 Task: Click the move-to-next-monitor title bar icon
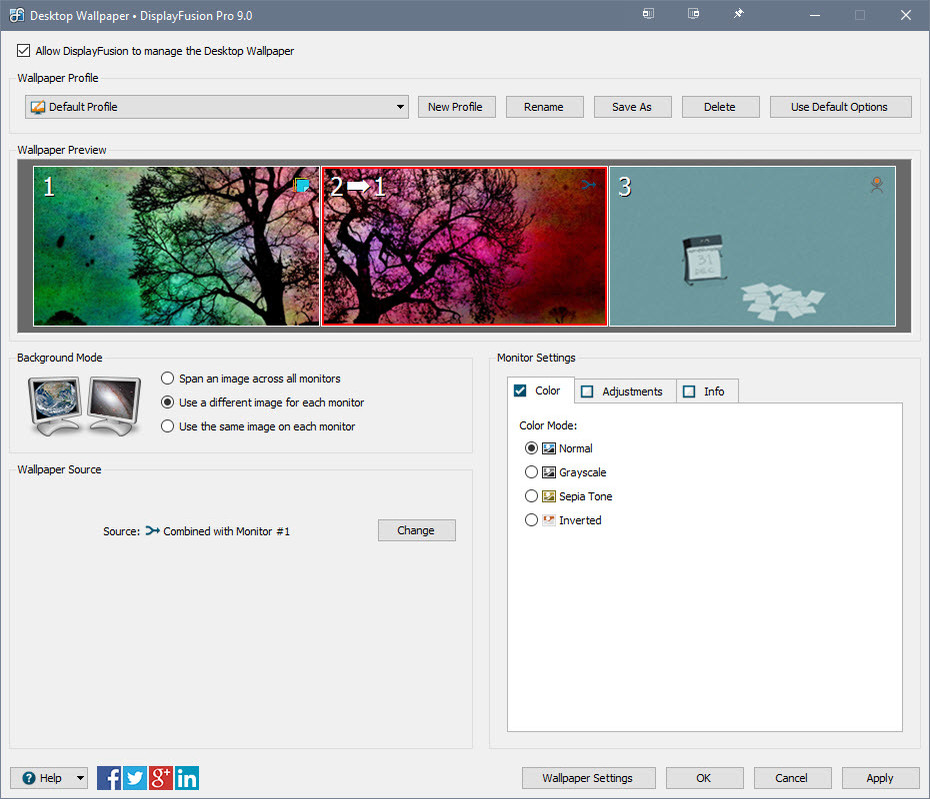(648, 15)
